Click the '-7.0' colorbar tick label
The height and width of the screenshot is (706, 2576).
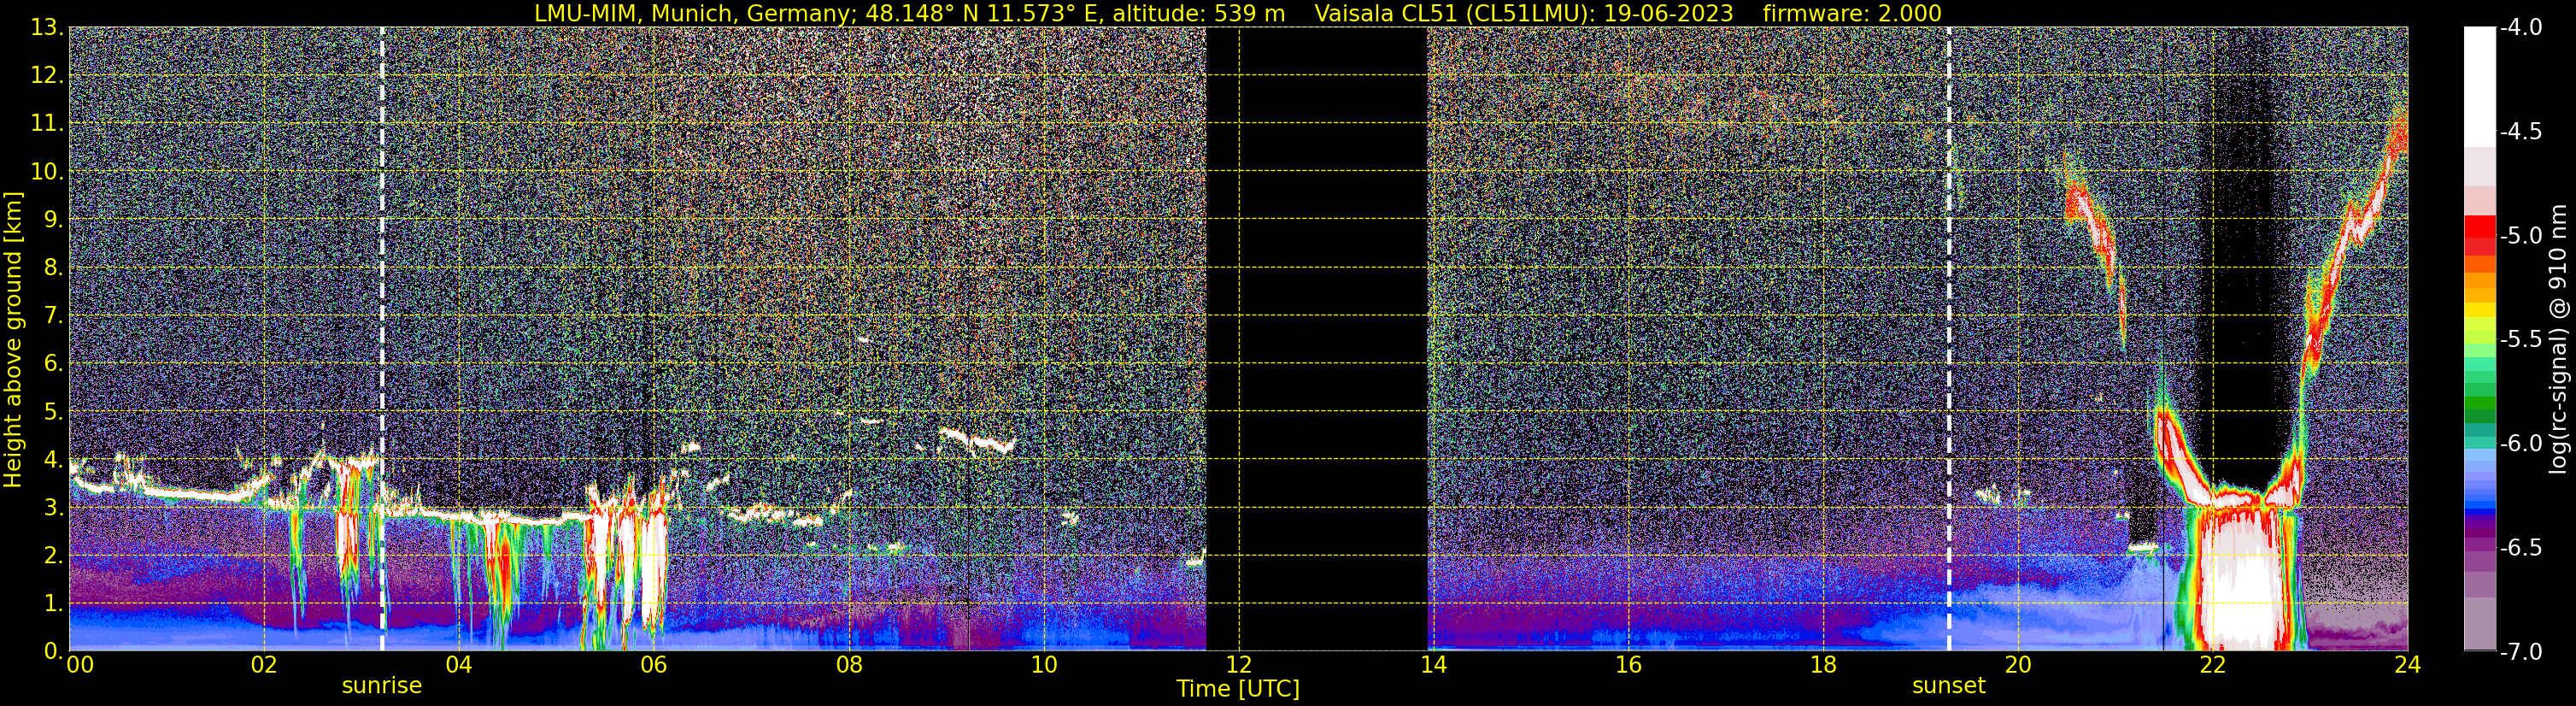coord(2520,651)
